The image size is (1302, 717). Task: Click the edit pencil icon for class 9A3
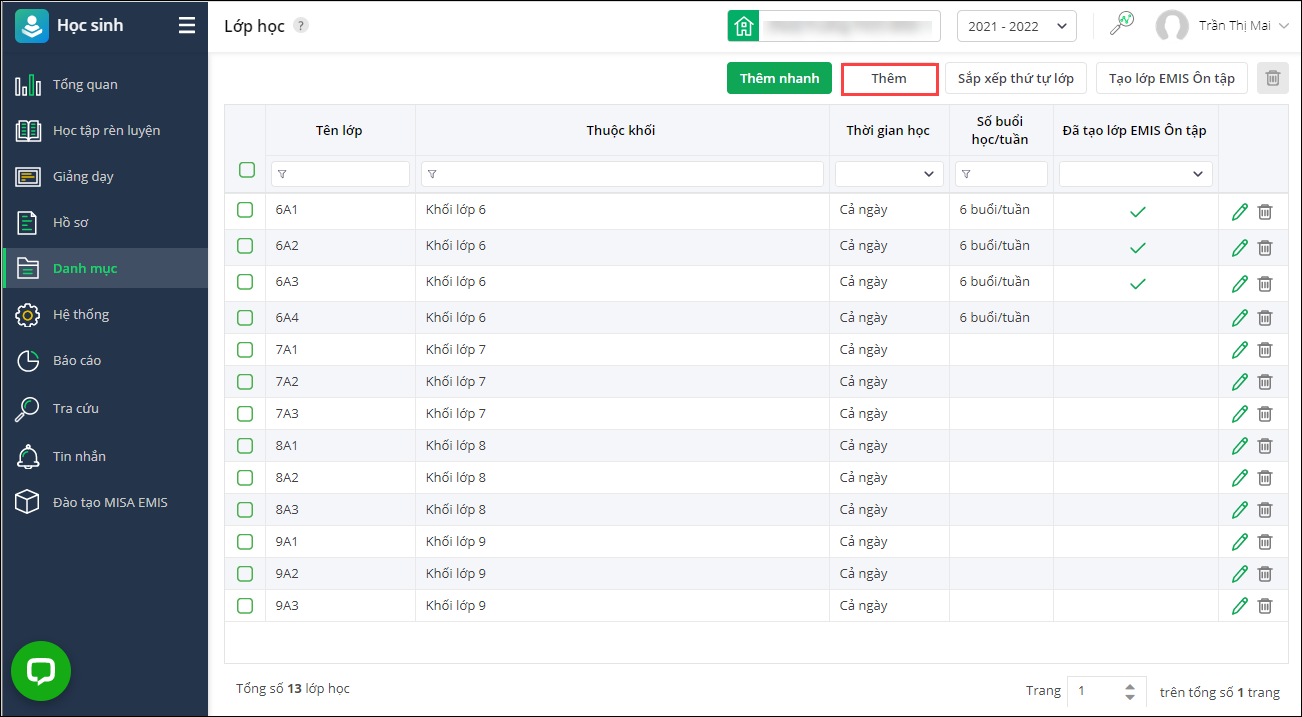(1240, 606)
